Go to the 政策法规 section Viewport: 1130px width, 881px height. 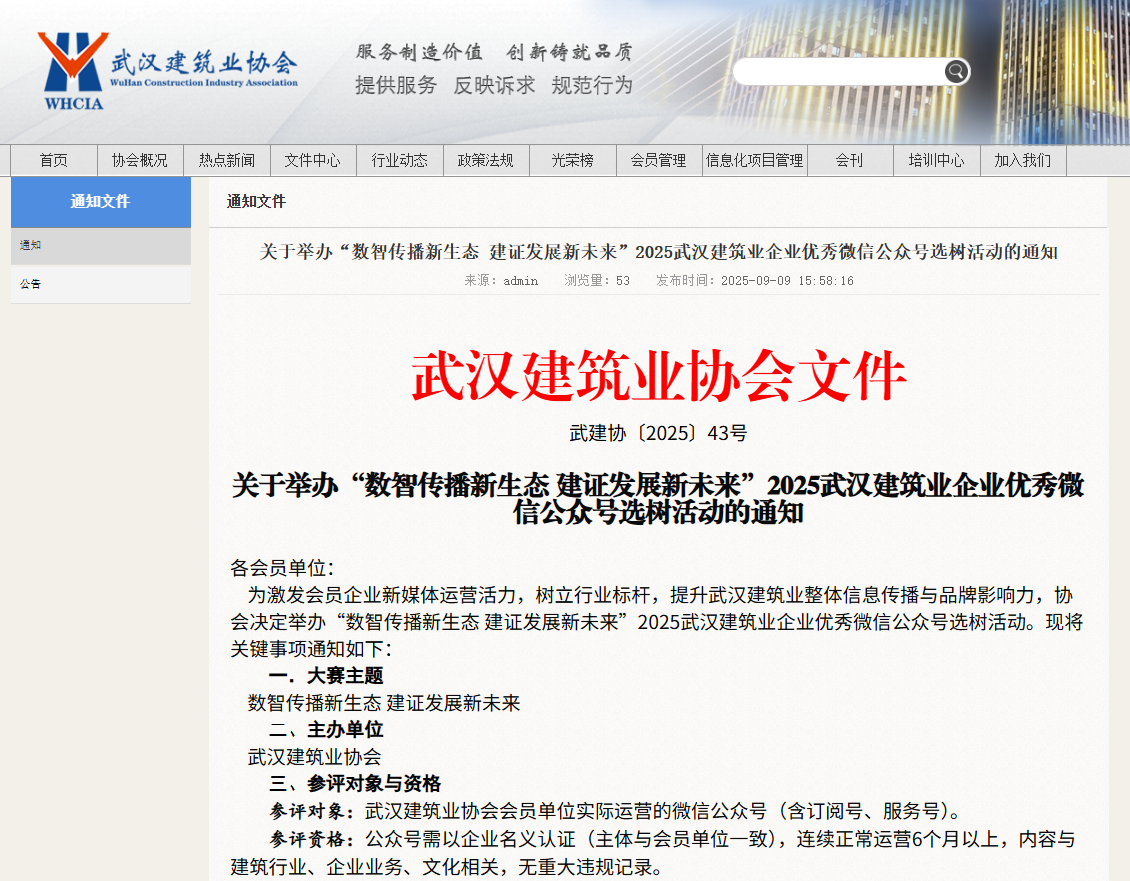[487, 160]
